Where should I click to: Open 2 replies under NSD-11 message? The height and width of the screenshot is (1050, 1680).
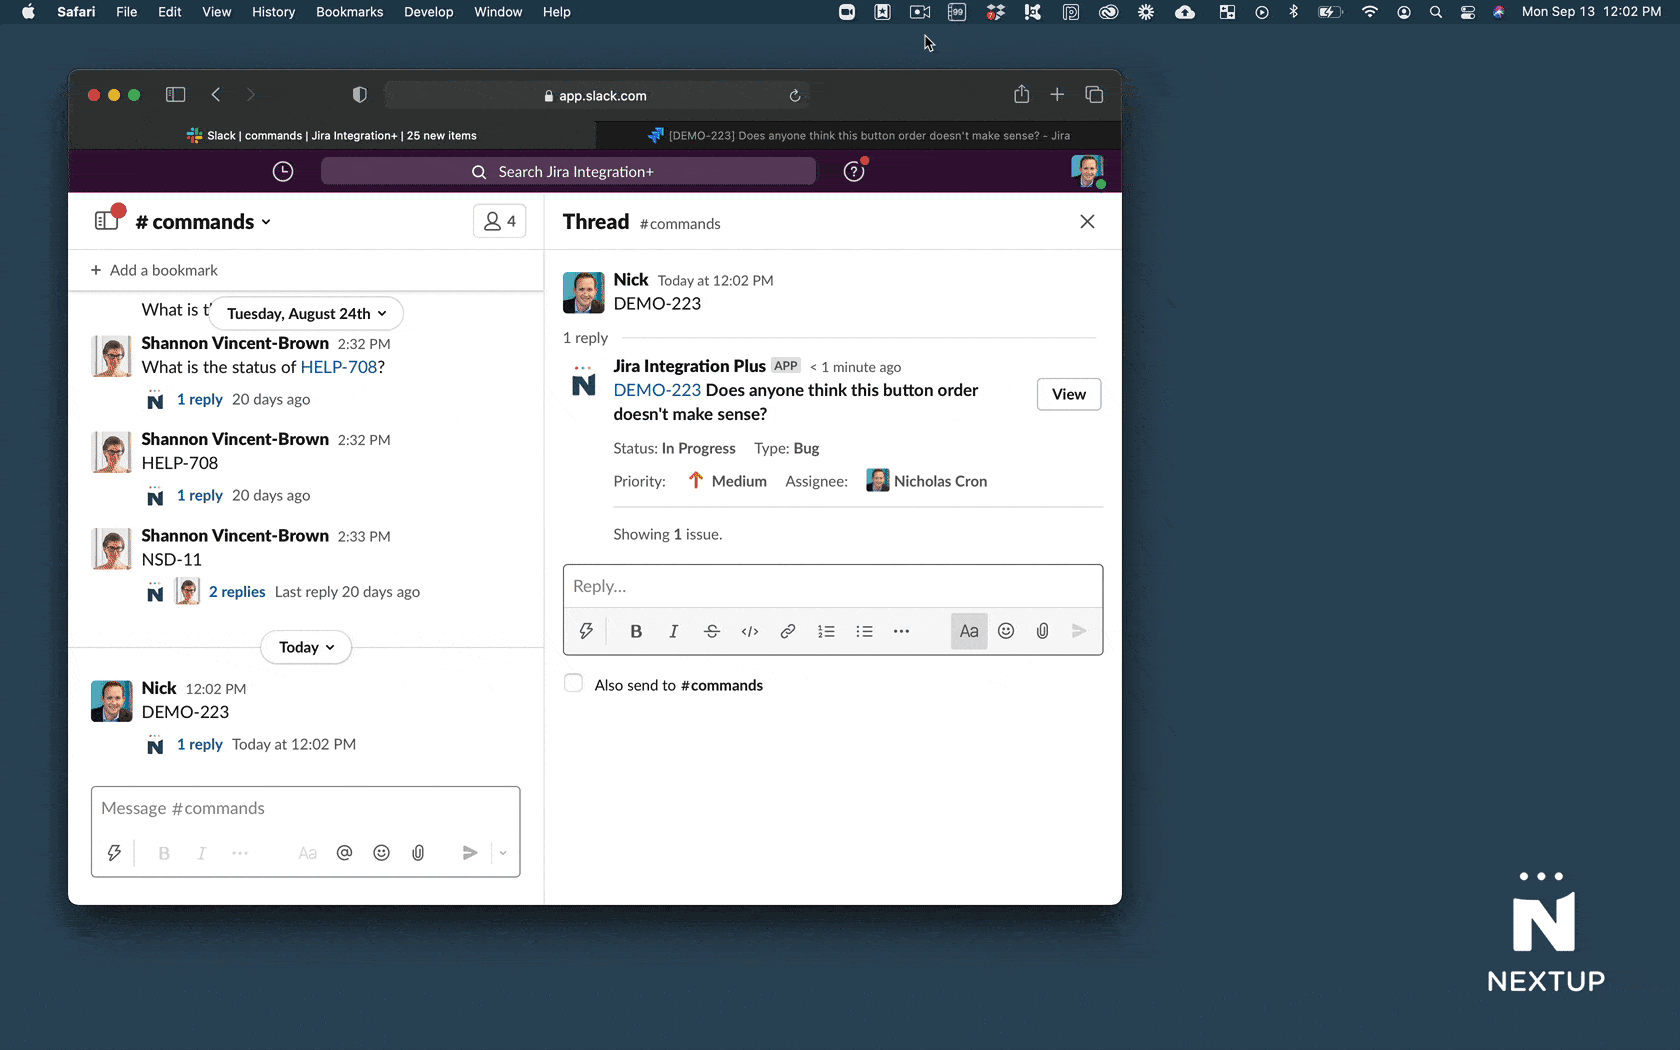[237, 592]
